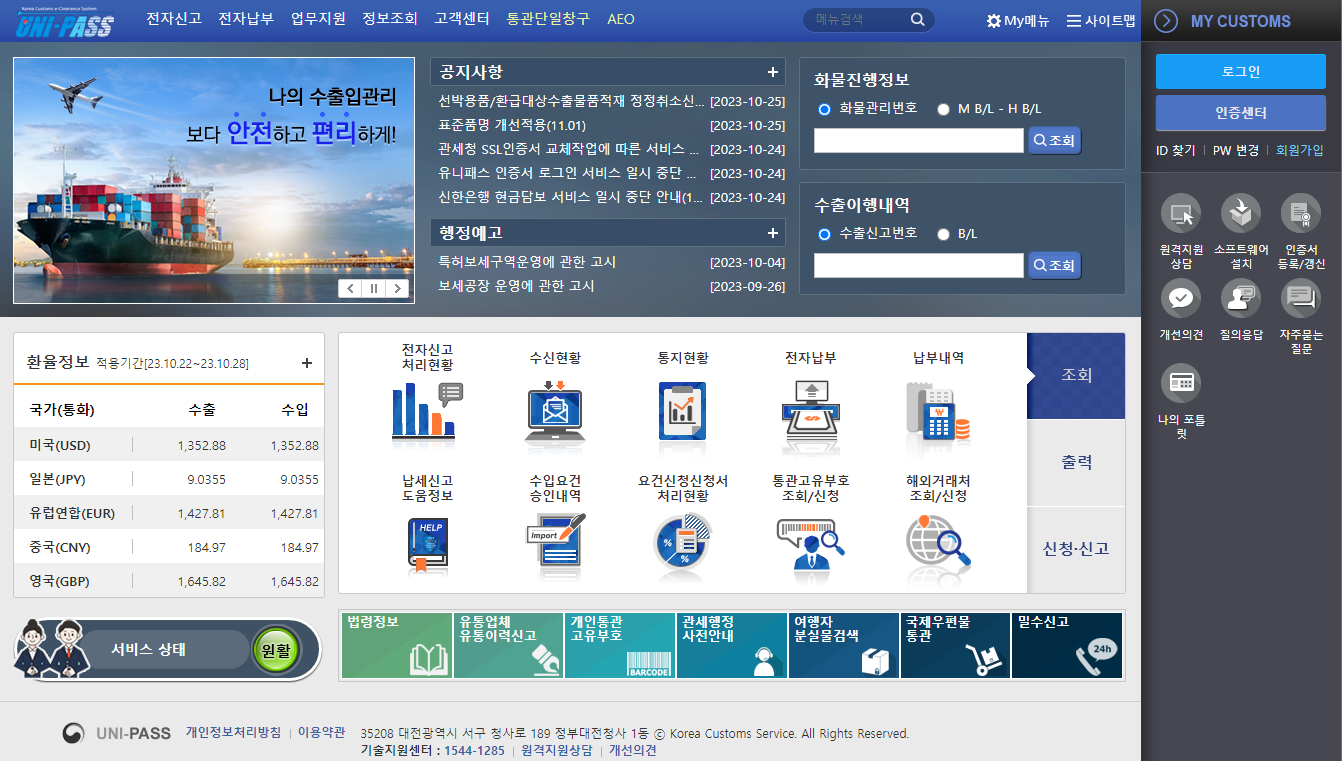The width and height of the screenshot is (1342, 761).
Task: Open the 여행자 분실물검색 tile
Action: (x=843, y=645)
